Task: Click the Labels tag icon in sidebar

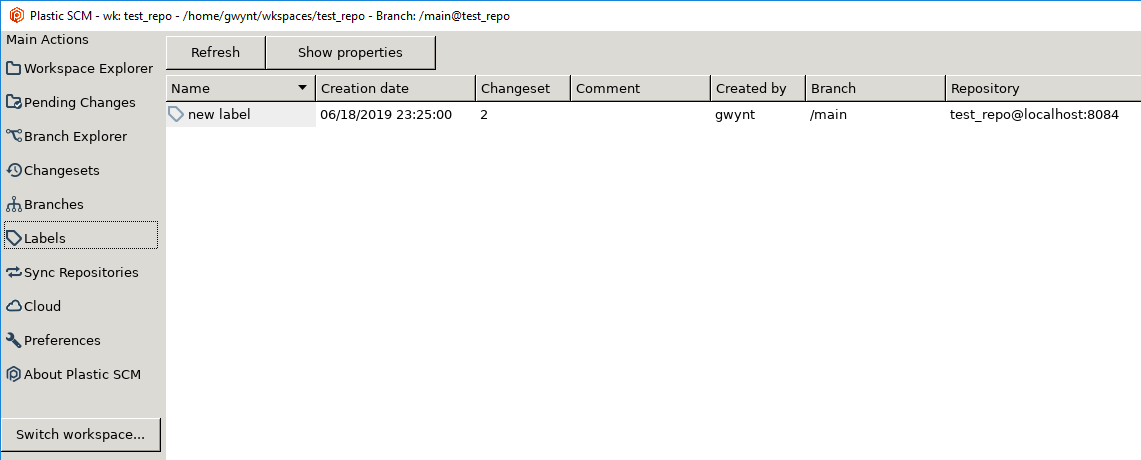Action: point(14,238)
